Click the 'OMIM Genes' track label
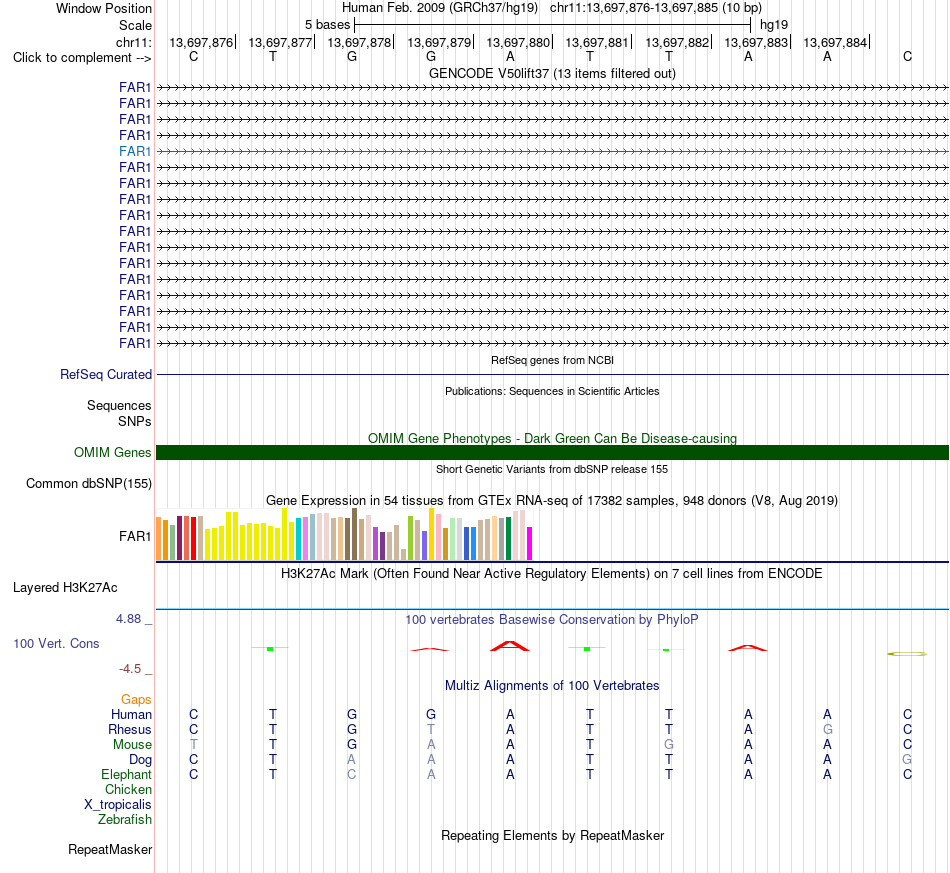The image size is (950, 873). (112, 453)
